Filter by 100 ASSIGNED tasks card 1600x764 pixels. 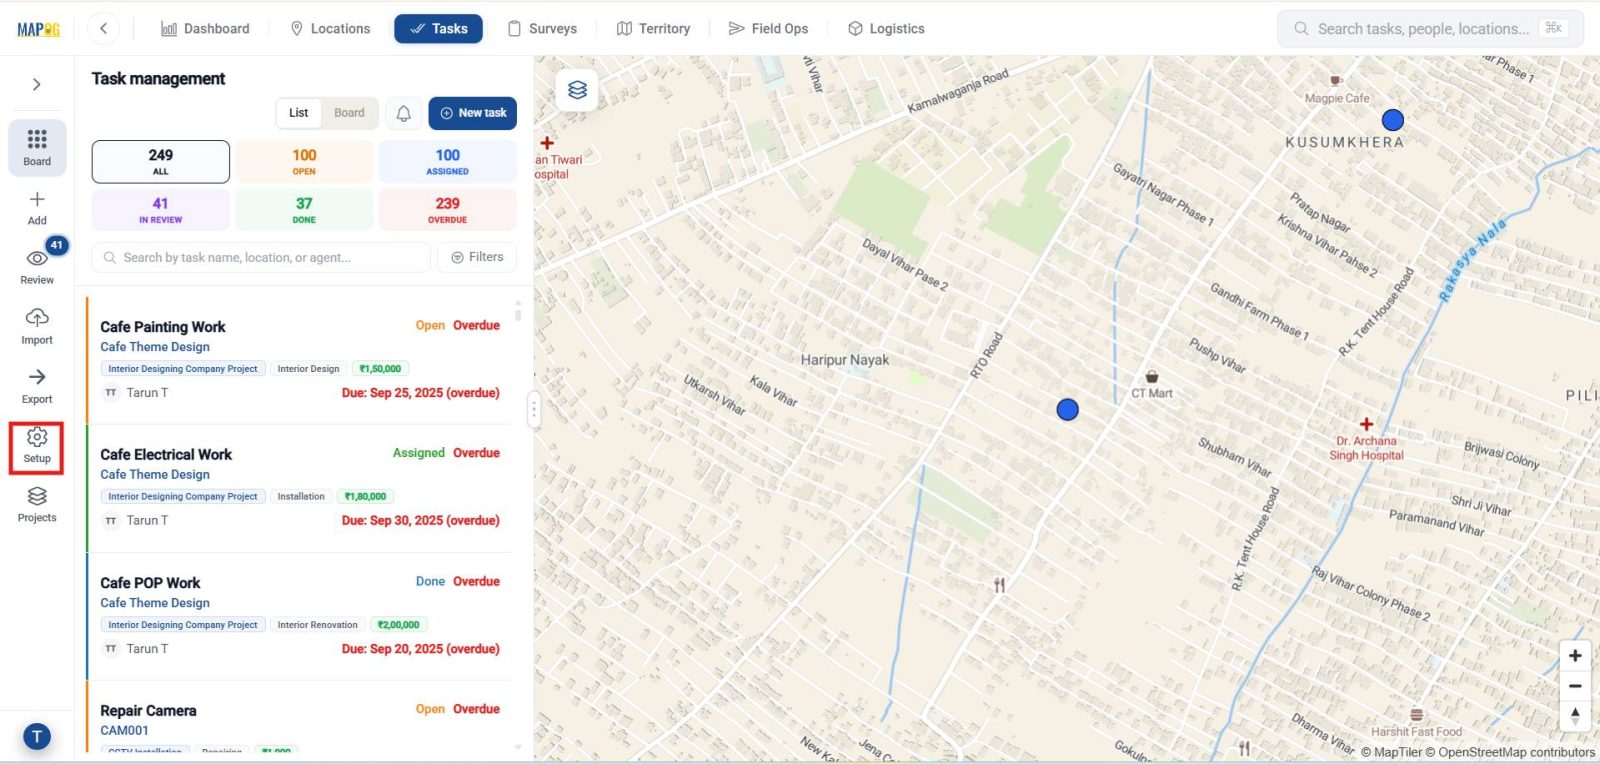click(x=448, y=162)
